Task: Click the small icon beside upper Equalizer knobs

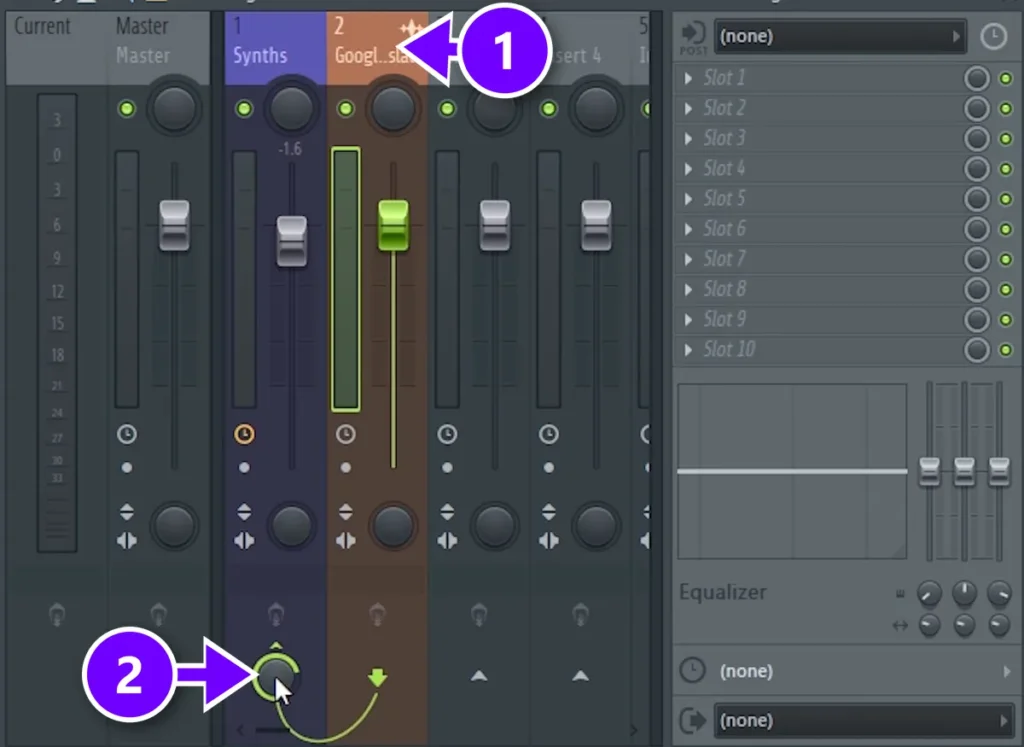Action: coord(900,594)
